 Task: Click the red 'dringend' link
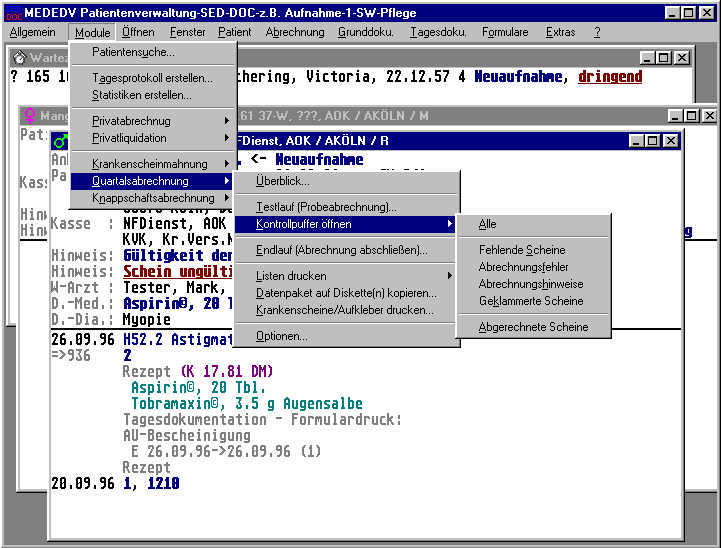pyautogui.click(x=610, y=77)
